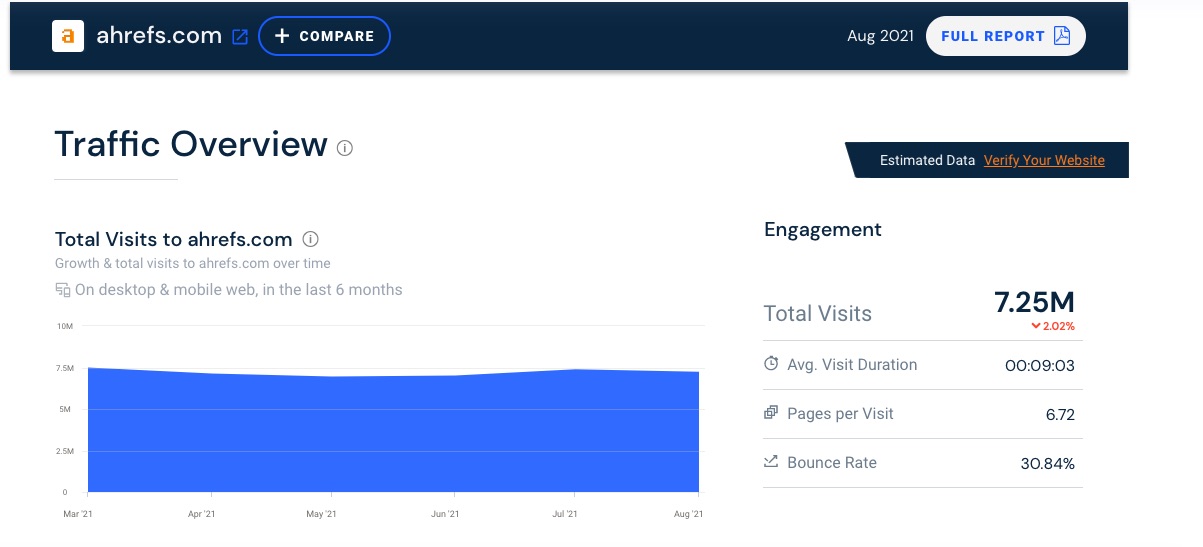This screenshot has width=1203, height=547.
Task: Click the Avg. Visit Duration clock icon
Action: click(x=771, y=364)
